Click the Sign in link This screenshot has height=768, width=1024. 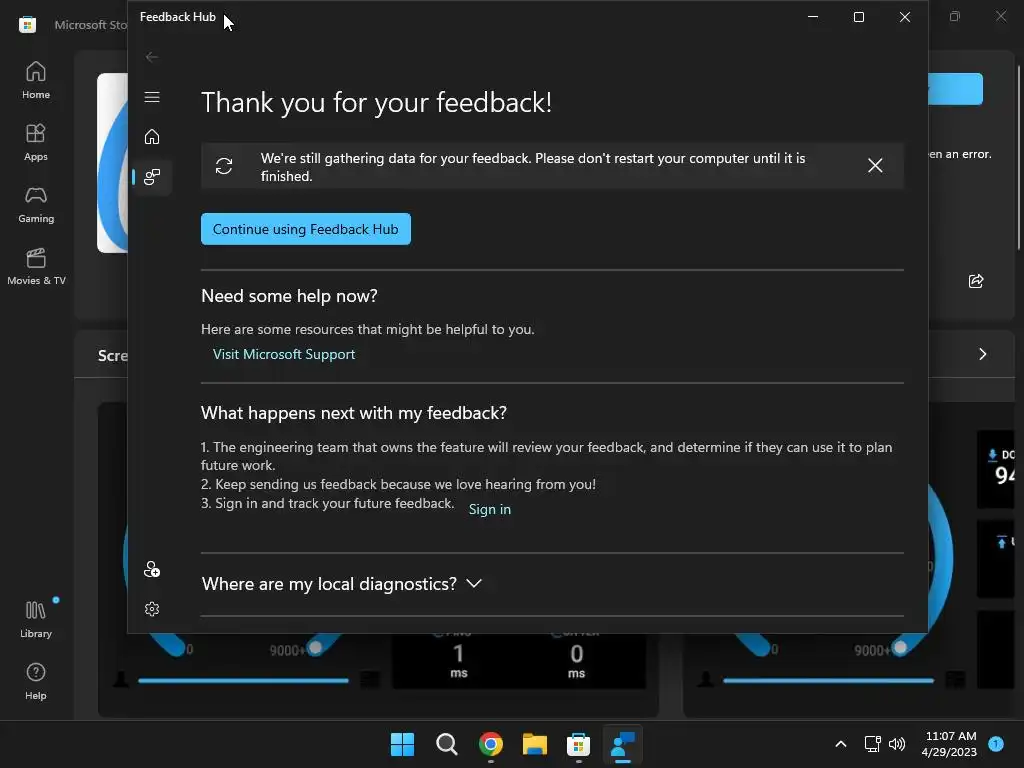click(490, 509)
